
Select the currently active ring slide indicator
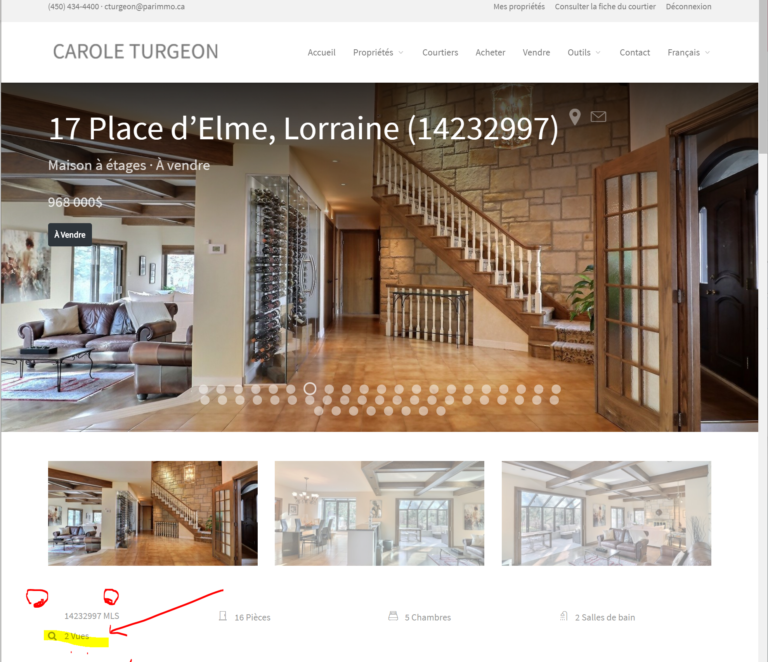310,389
